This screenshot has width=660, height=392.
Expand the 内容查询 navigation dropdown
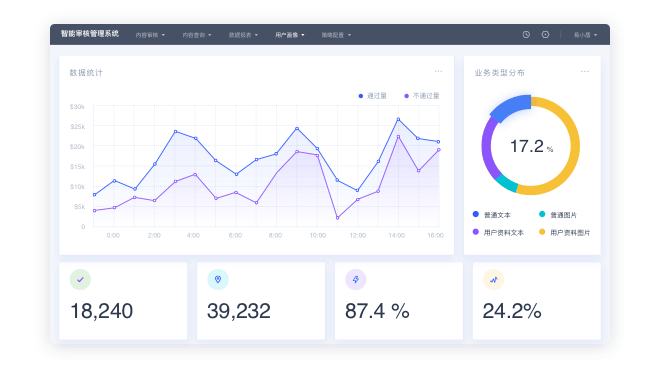point(197,35)
